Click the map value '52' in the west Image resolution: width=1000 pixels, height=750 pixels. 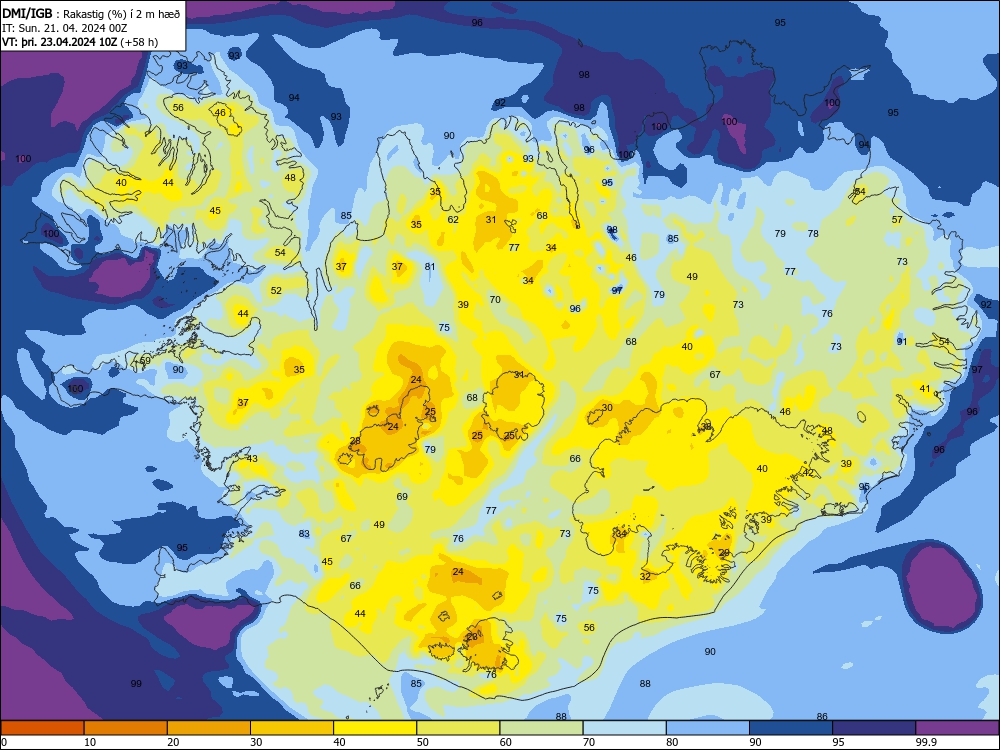coord(276,291)
